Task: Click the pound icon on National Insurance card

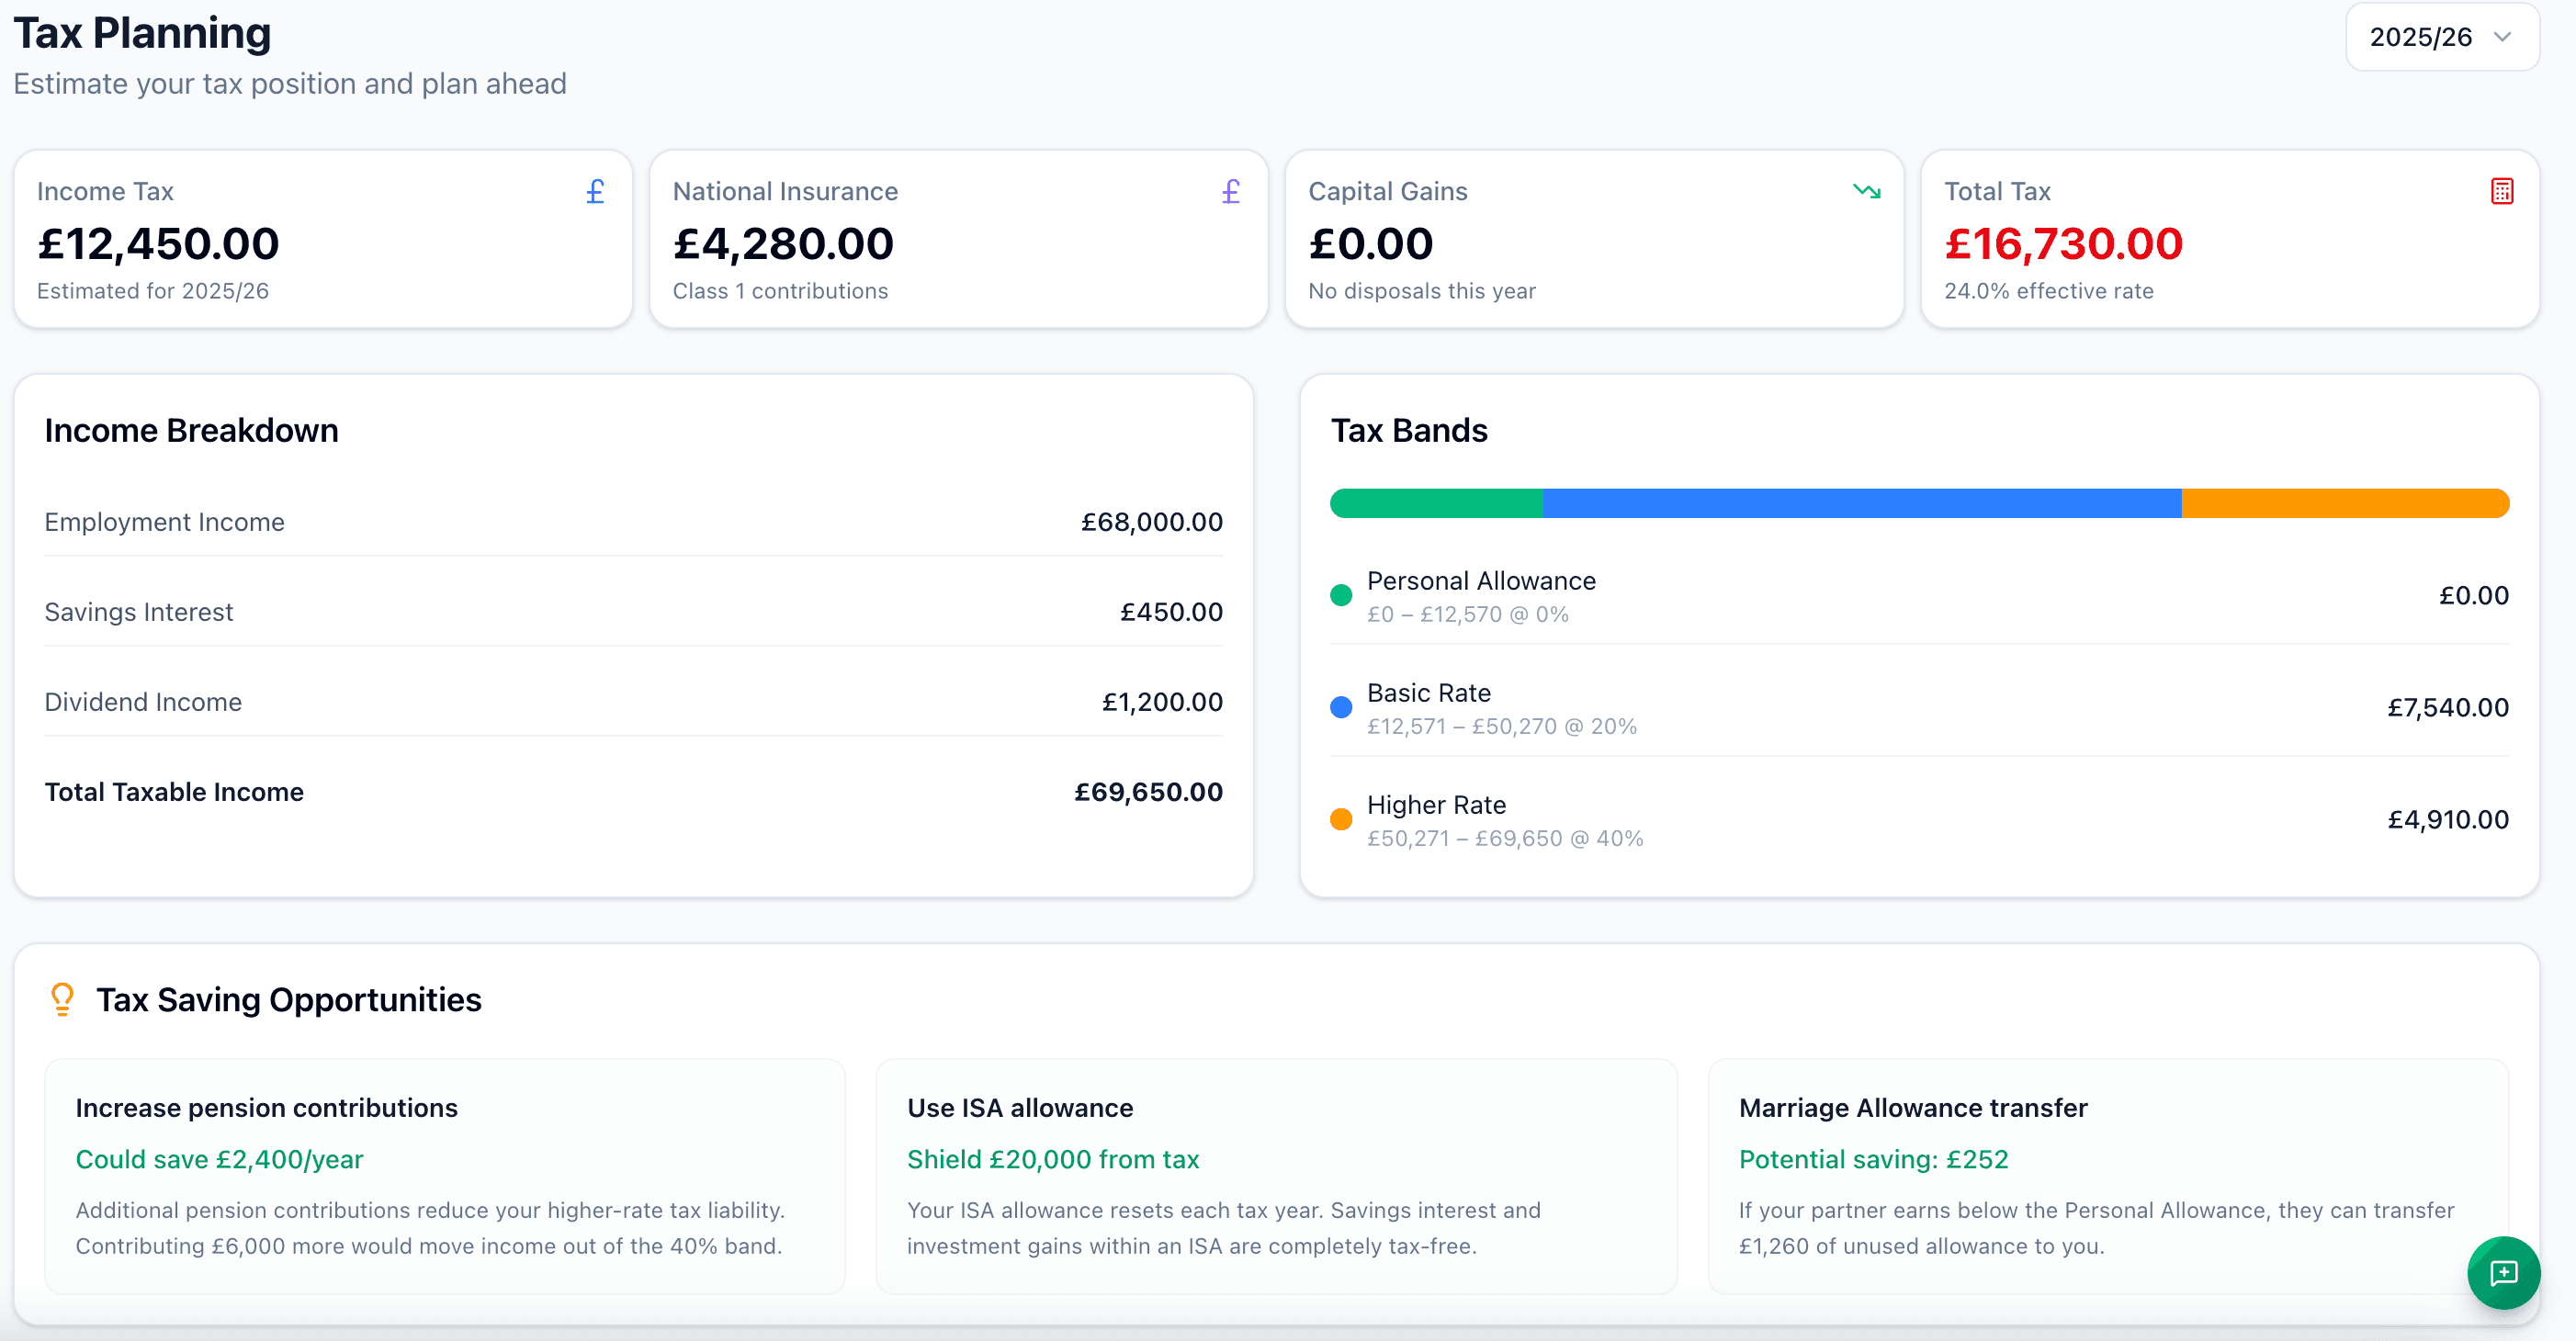Action: 1231,191
